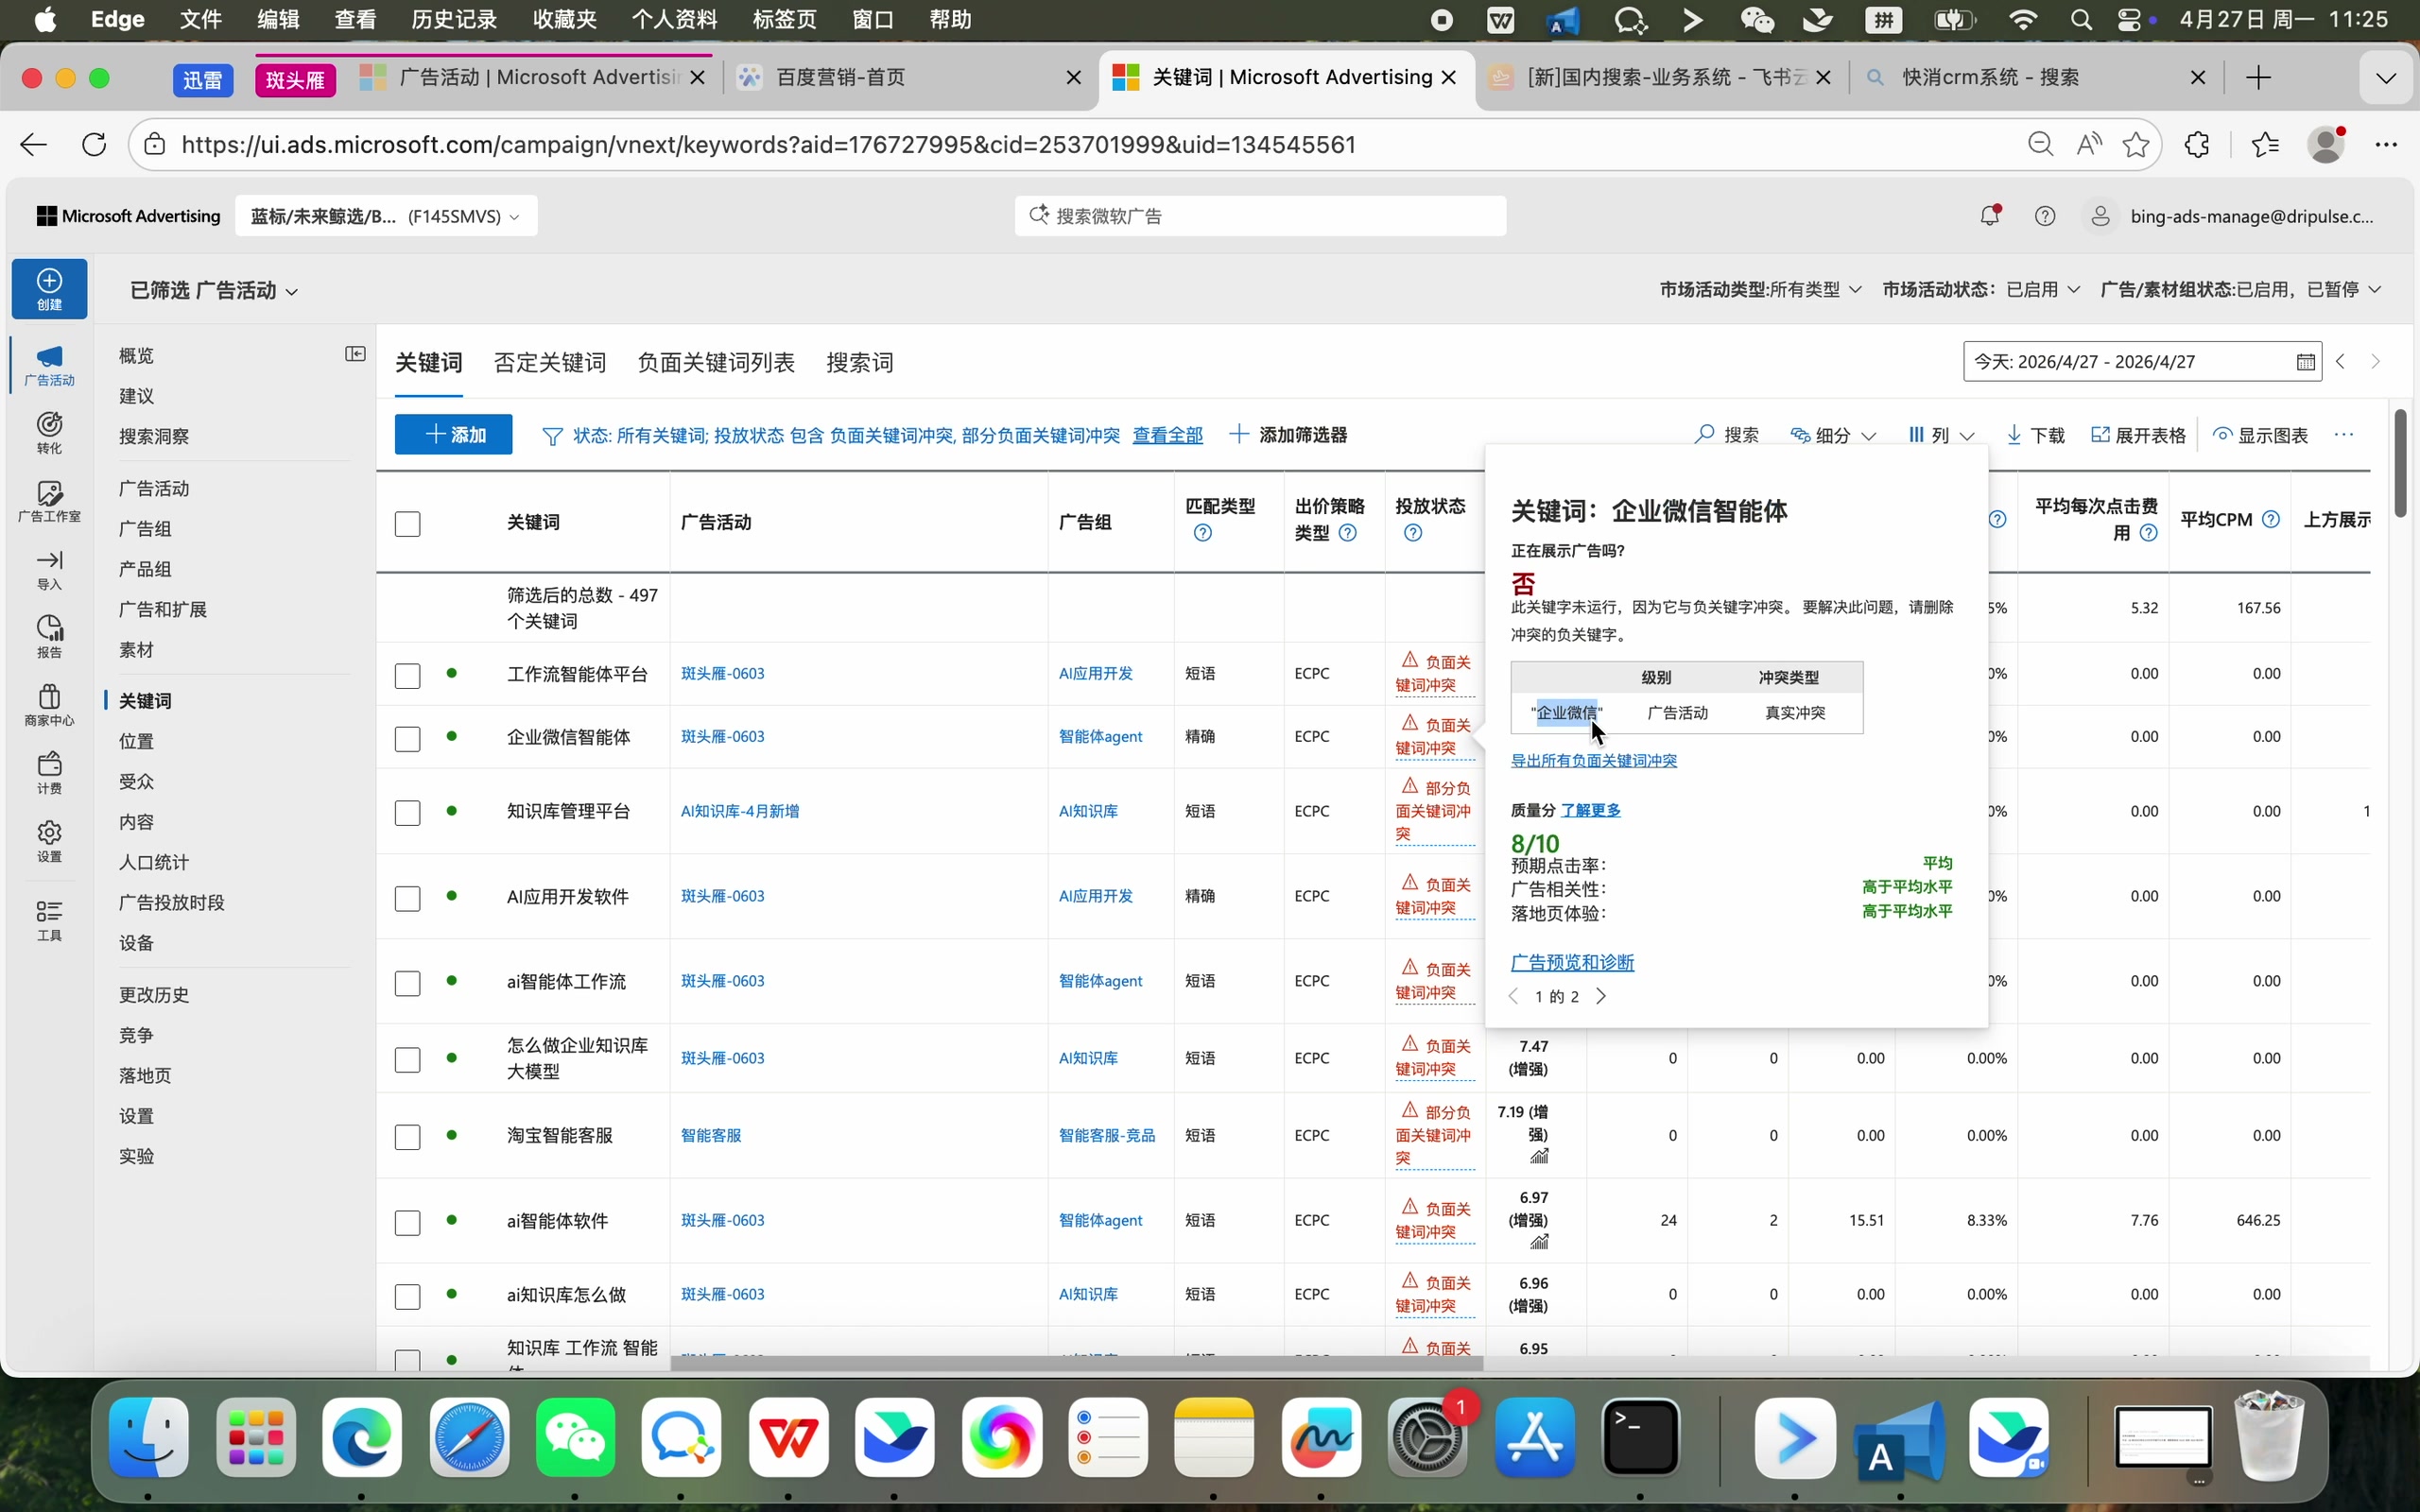Go to next page arrow in keyword popup
The height and width of the screenshot is (1512, 2420).
coord(1601,997)
